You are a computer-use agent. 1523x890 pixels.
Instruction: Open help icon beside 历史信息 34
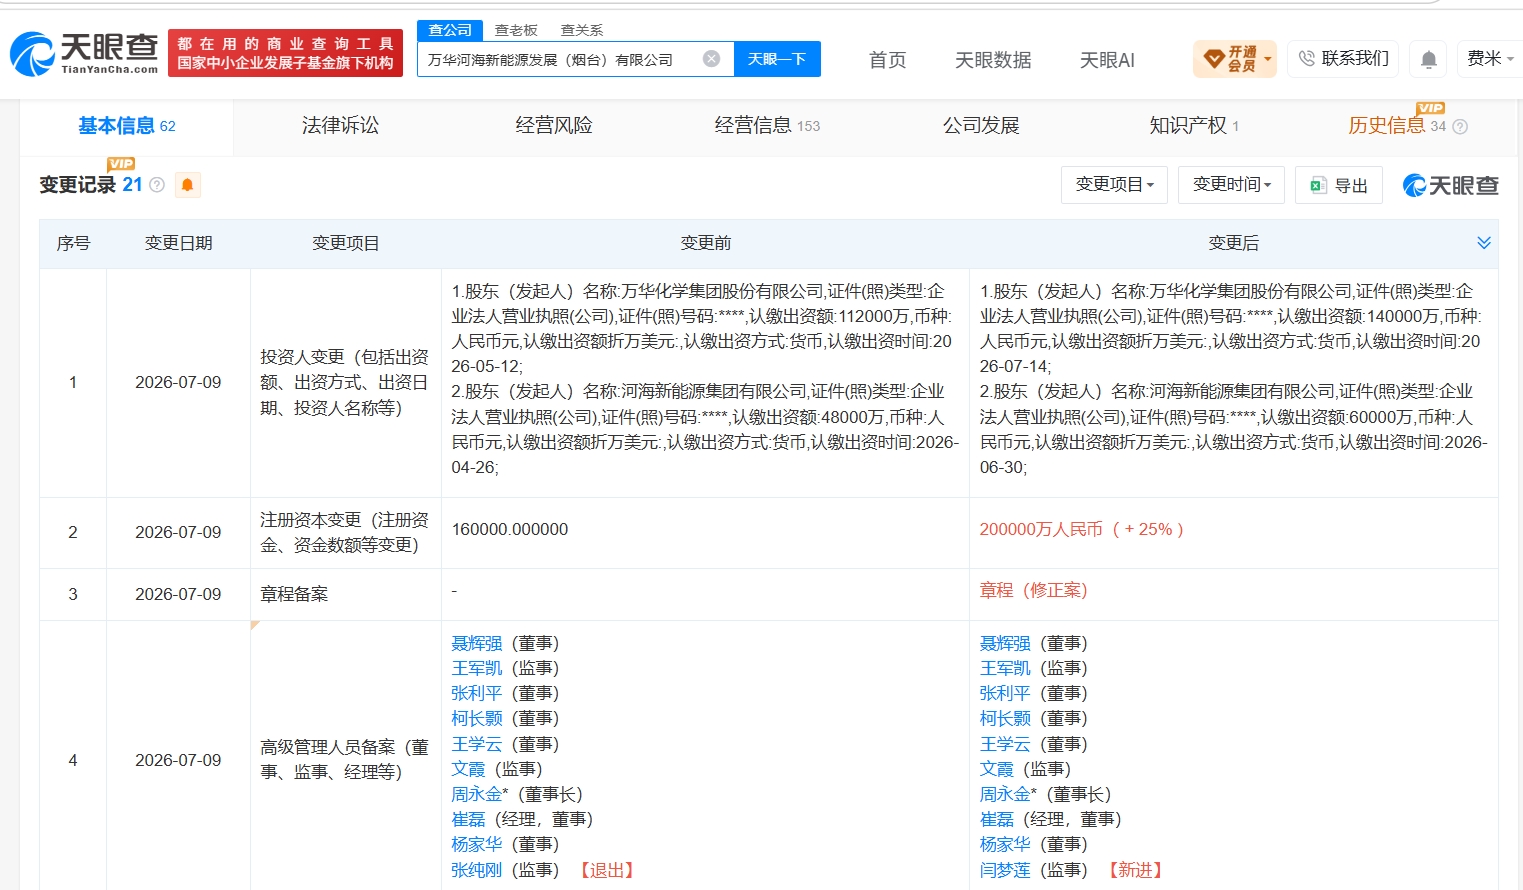coord(1460,127)
